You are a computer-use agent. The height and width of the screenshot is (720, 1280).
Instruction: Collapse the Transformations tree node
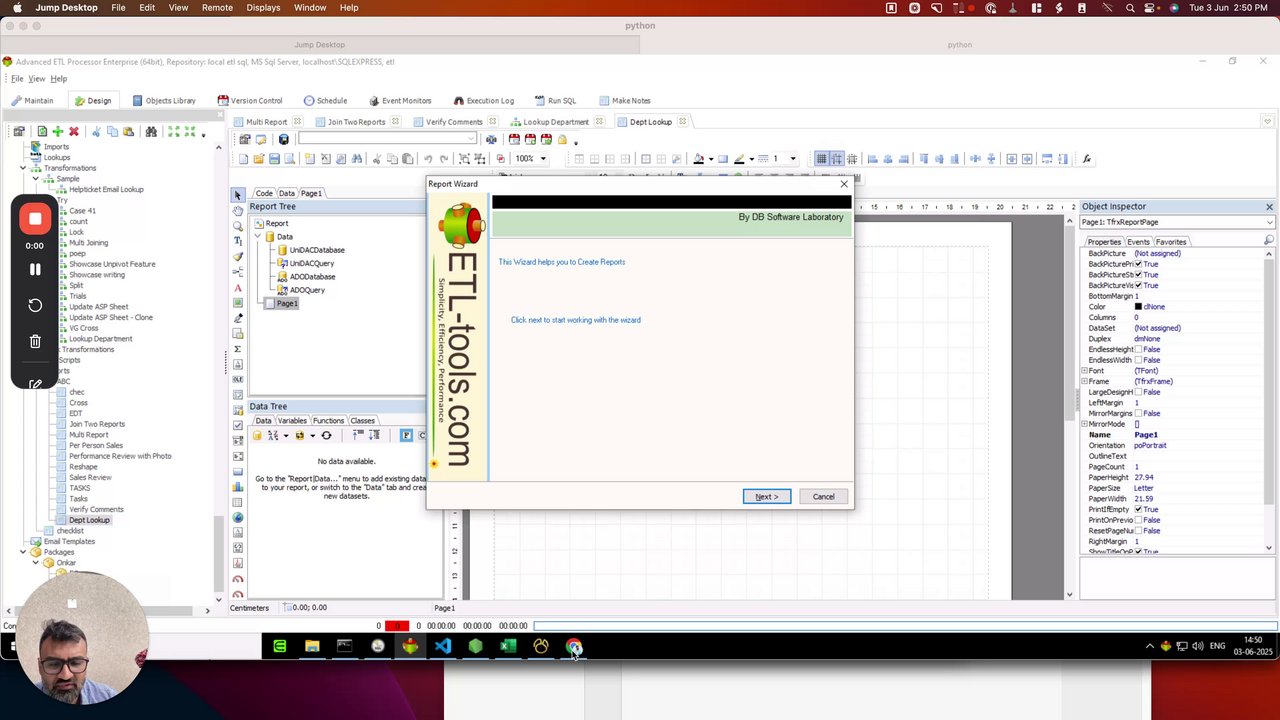(23, 168)
